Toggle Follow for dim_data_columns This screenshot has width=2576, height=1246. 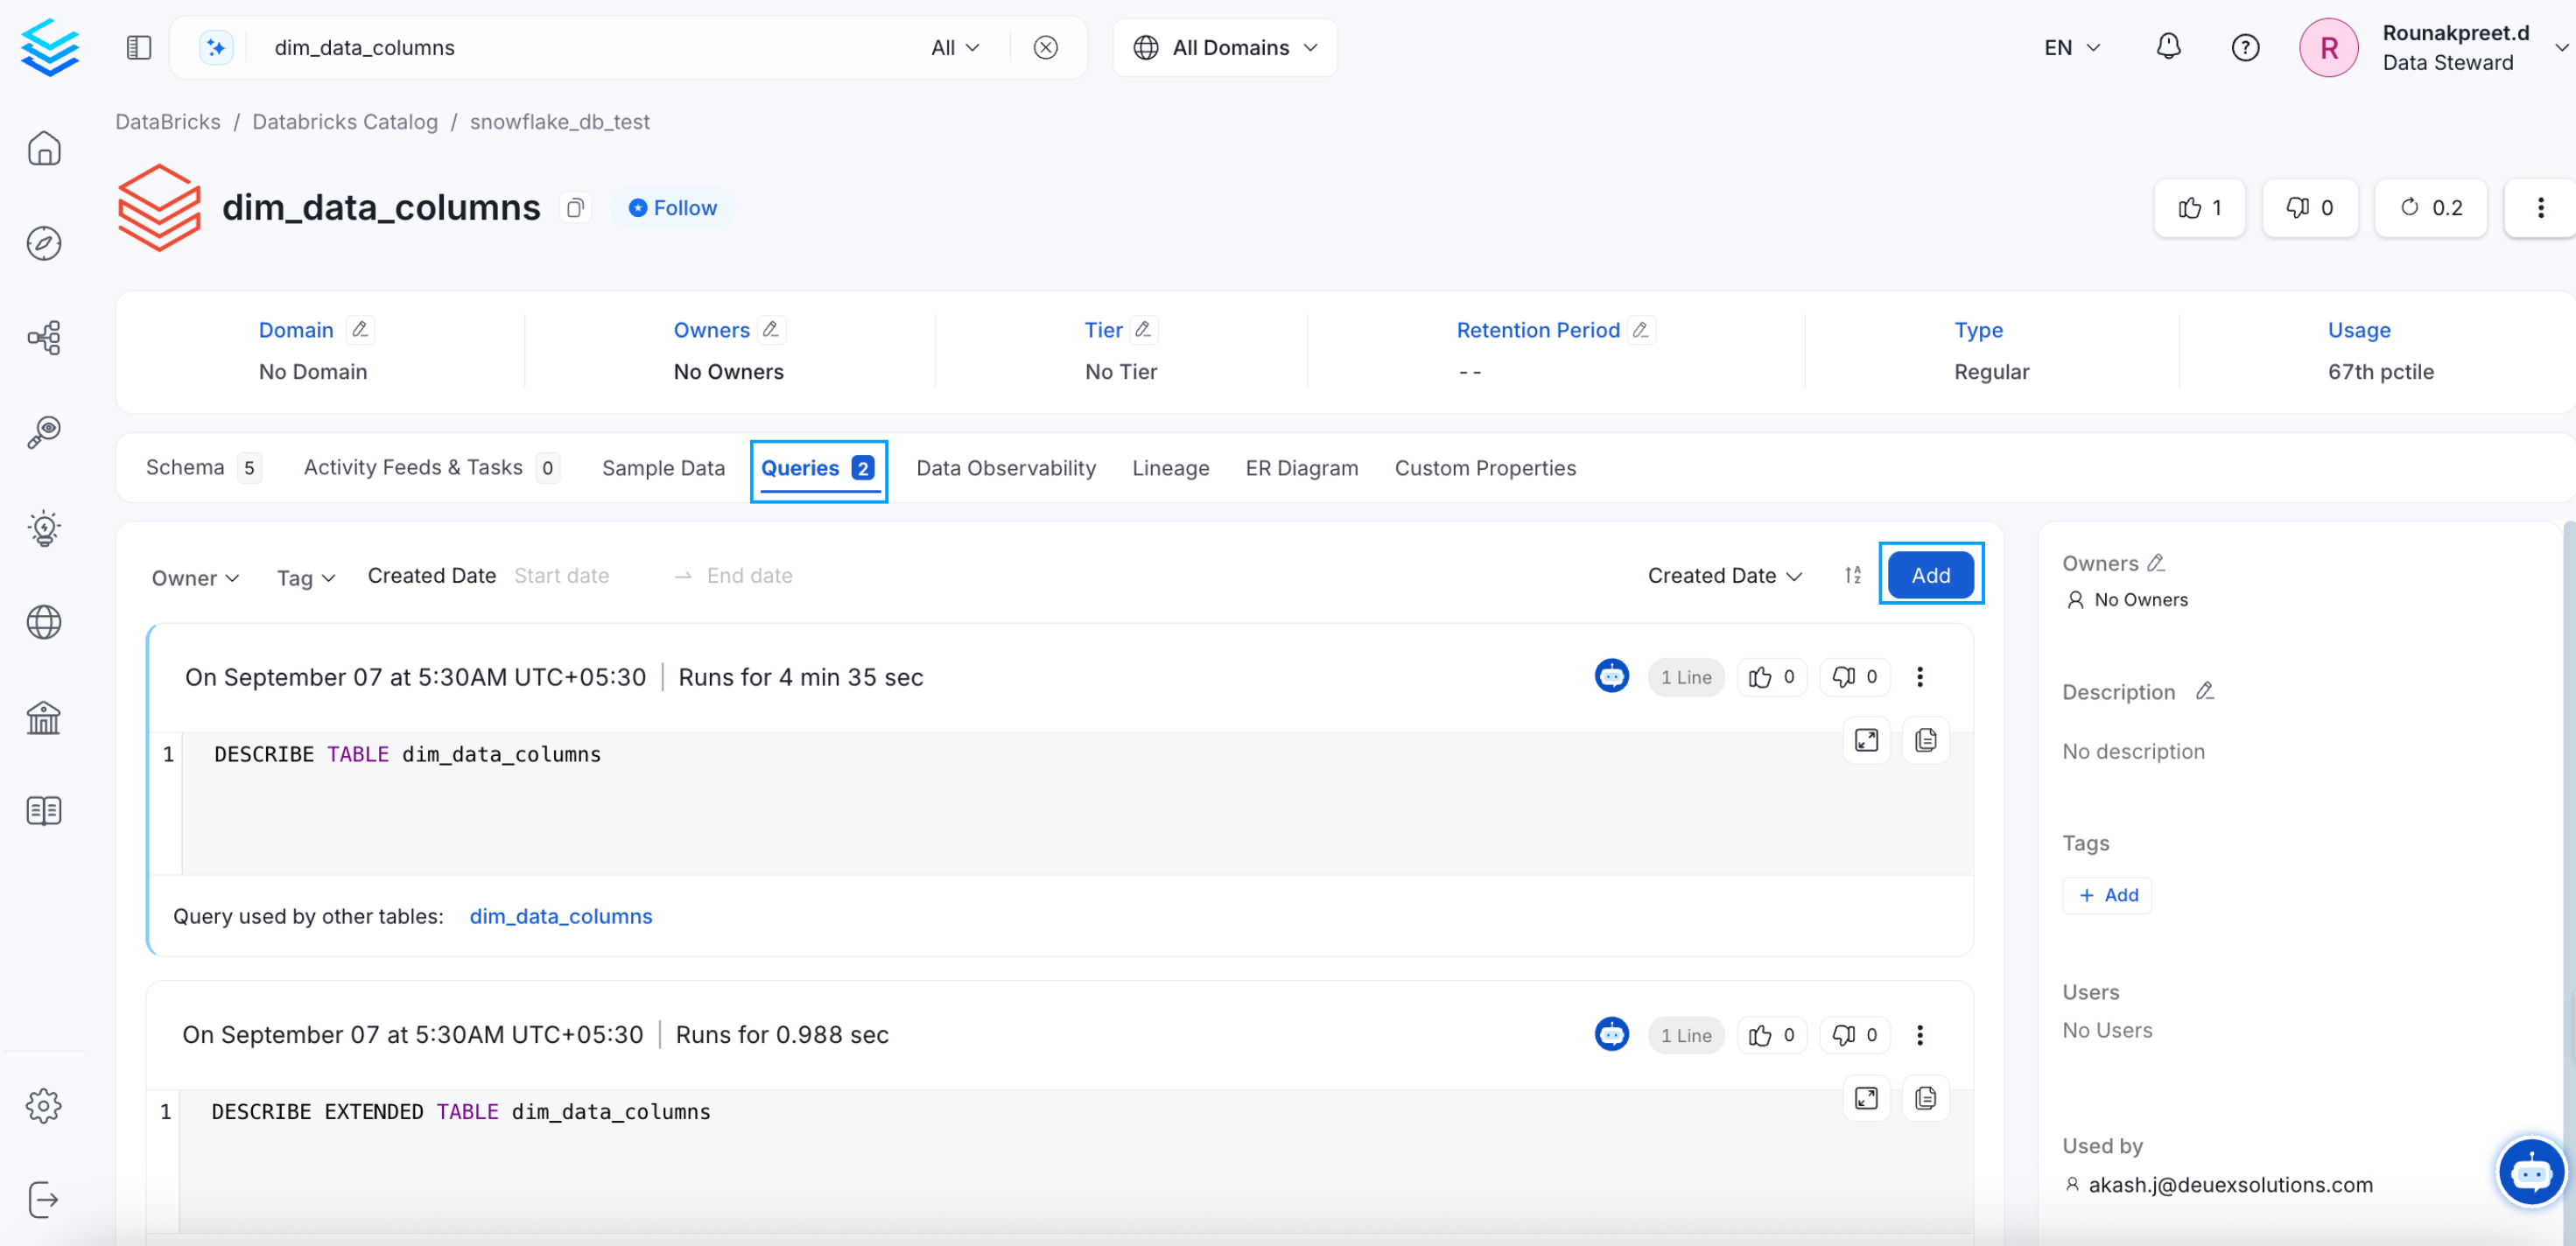(673, 208)
